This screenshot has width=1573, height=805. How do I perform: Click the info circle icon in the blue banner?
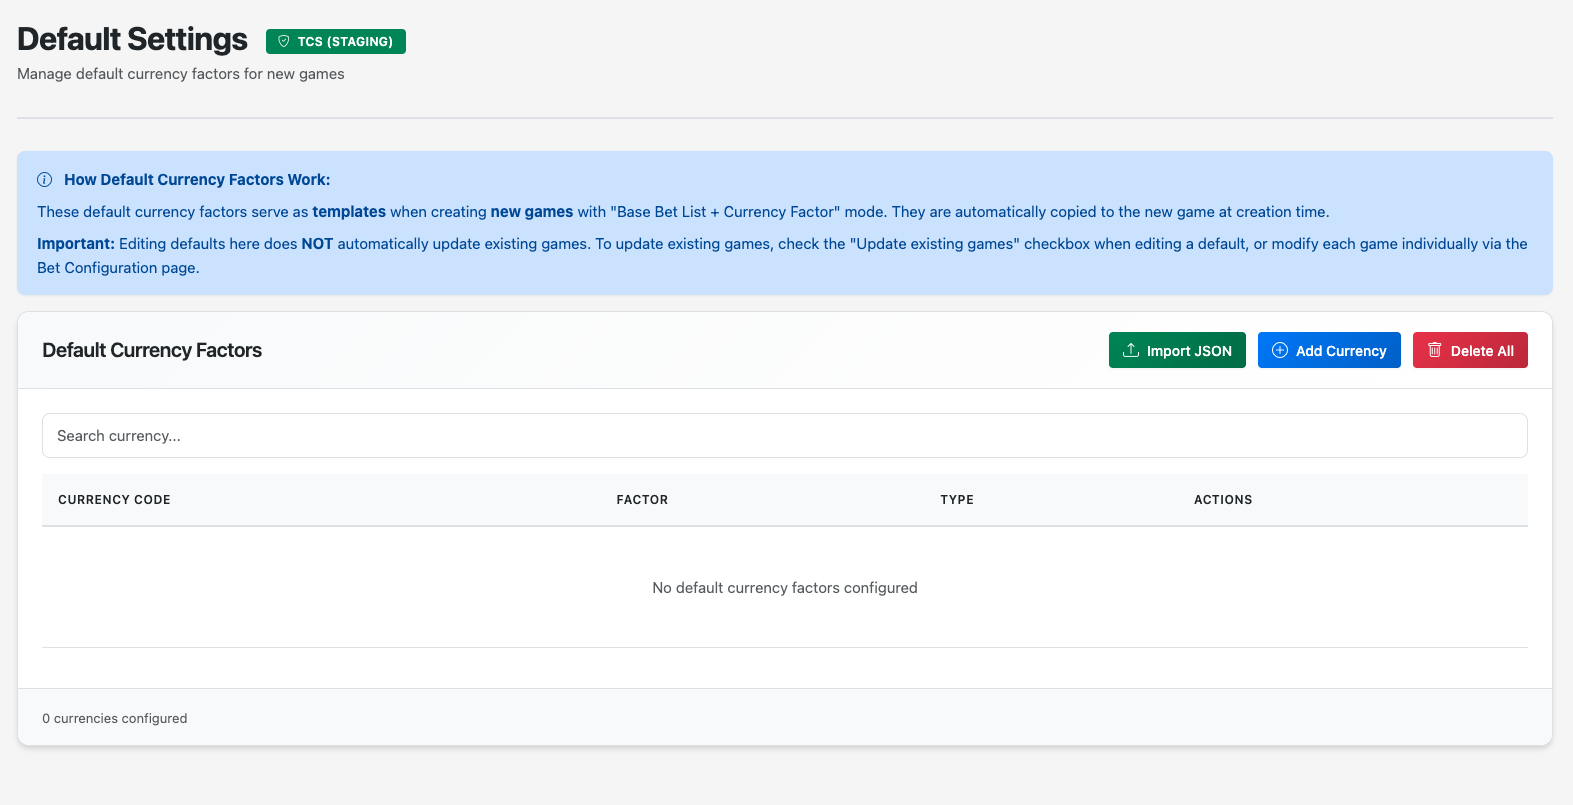tap(45, 180)
